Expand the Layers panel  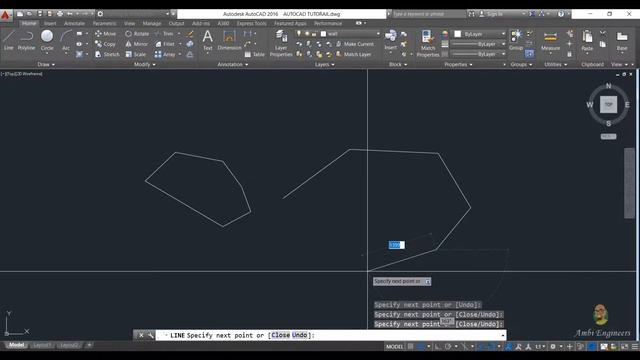pos(324,64)
